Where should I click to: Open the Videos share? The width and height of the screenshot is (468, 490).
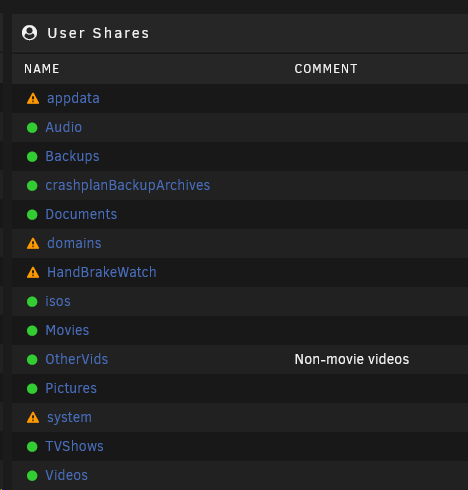(66, 475)
